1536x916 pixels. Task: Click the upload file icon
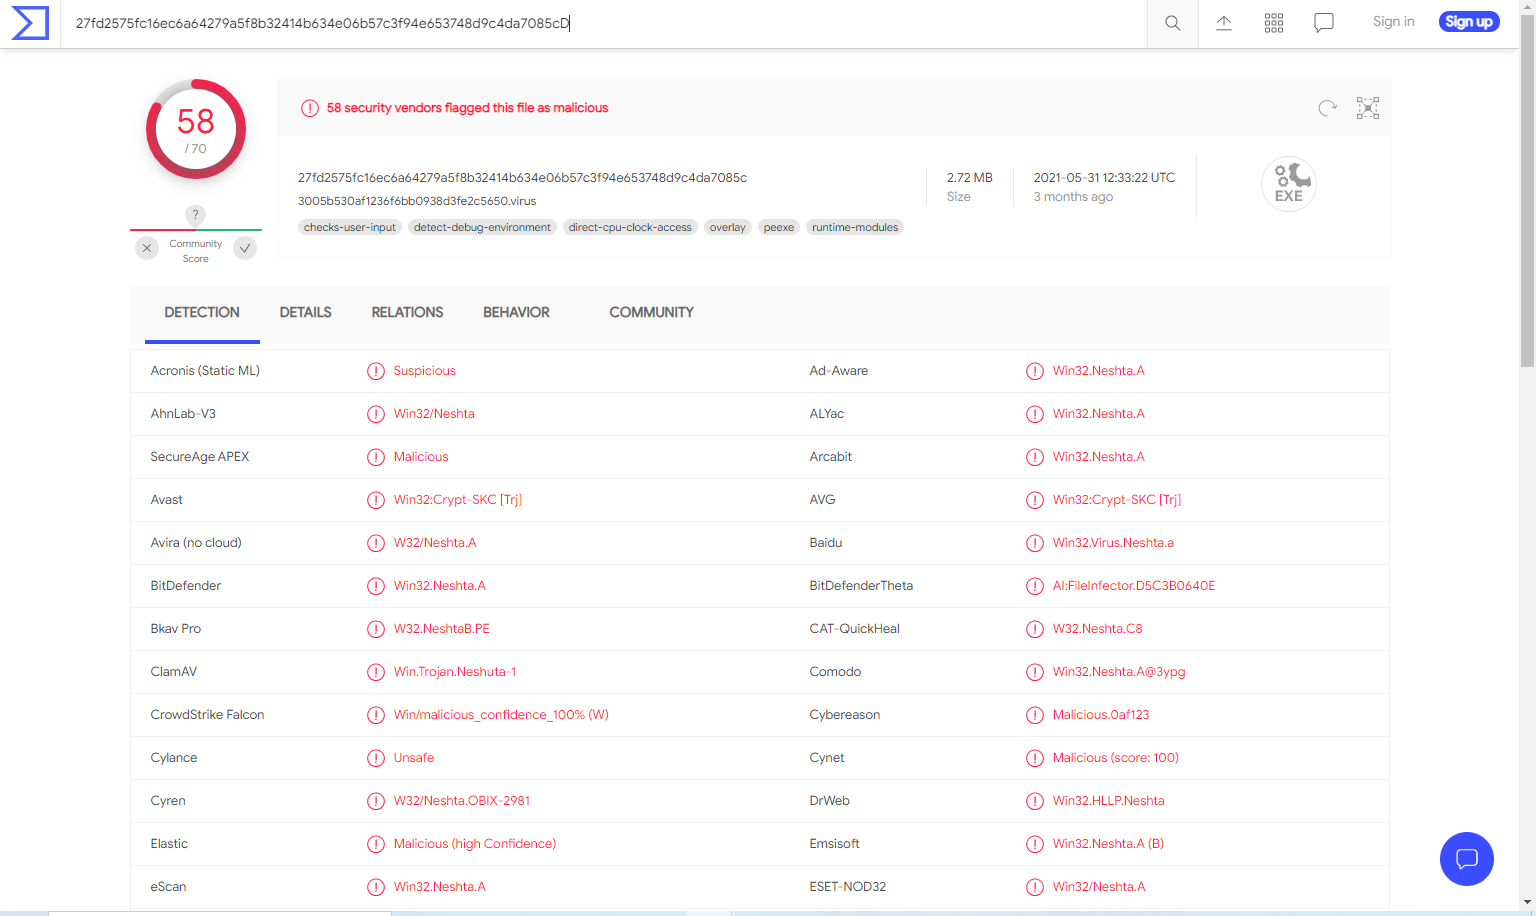coord(1223,23)
